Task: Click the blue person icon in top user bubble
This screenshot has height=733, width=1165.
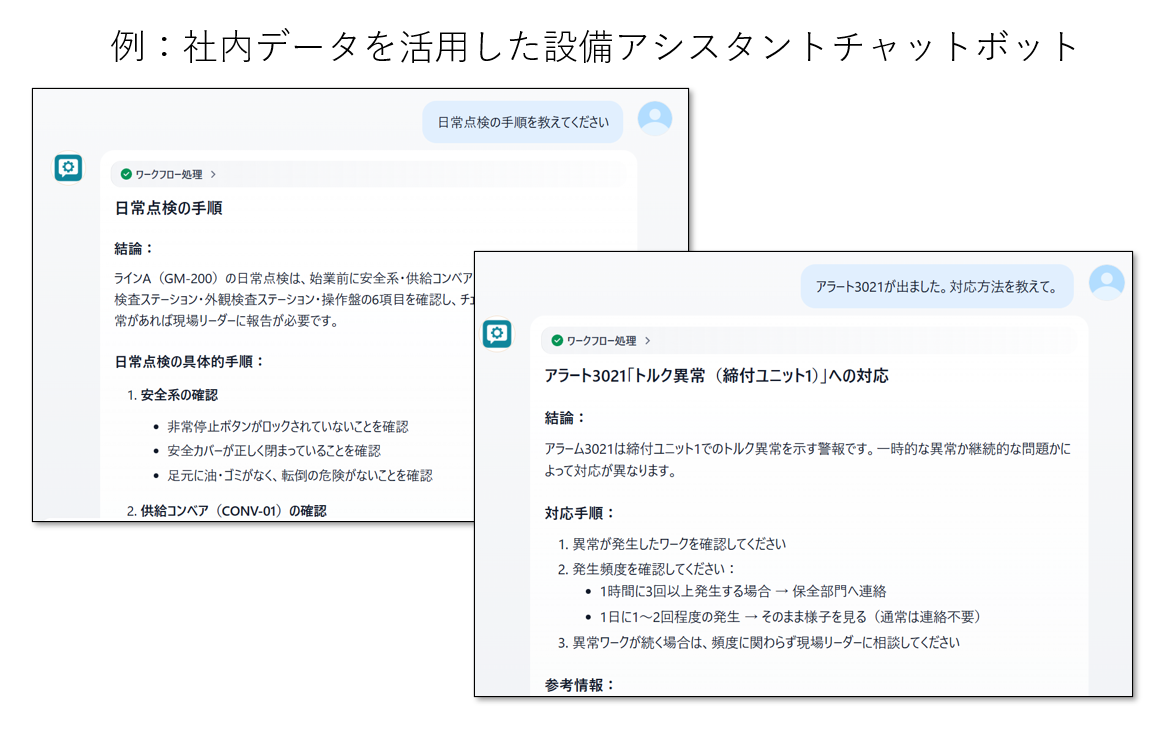Action: tap(655, 118)
